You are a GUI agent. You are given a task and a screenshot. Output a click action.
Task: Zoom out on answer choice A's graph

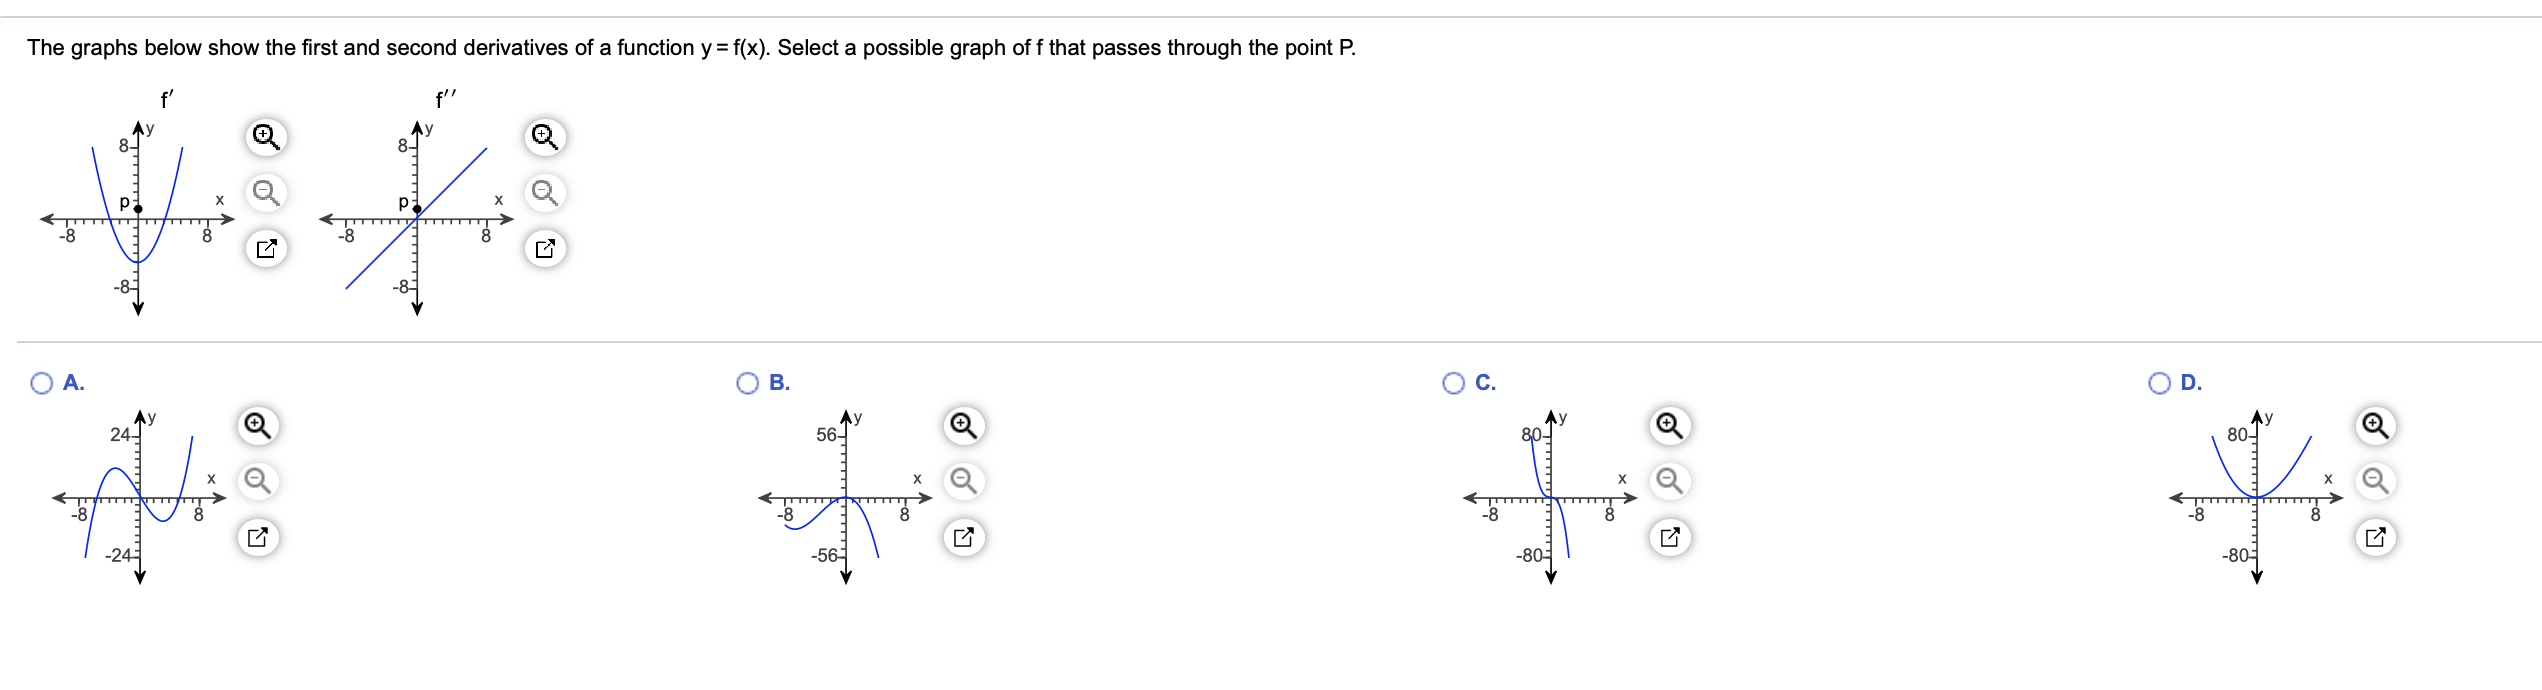tap(259, 481)
